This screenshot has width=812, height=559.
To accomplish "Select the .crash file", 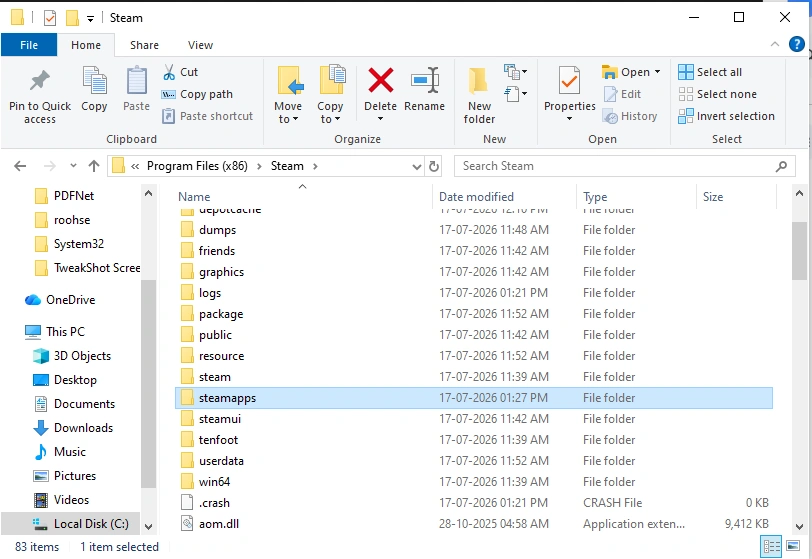I will click(x=214, y=503).
